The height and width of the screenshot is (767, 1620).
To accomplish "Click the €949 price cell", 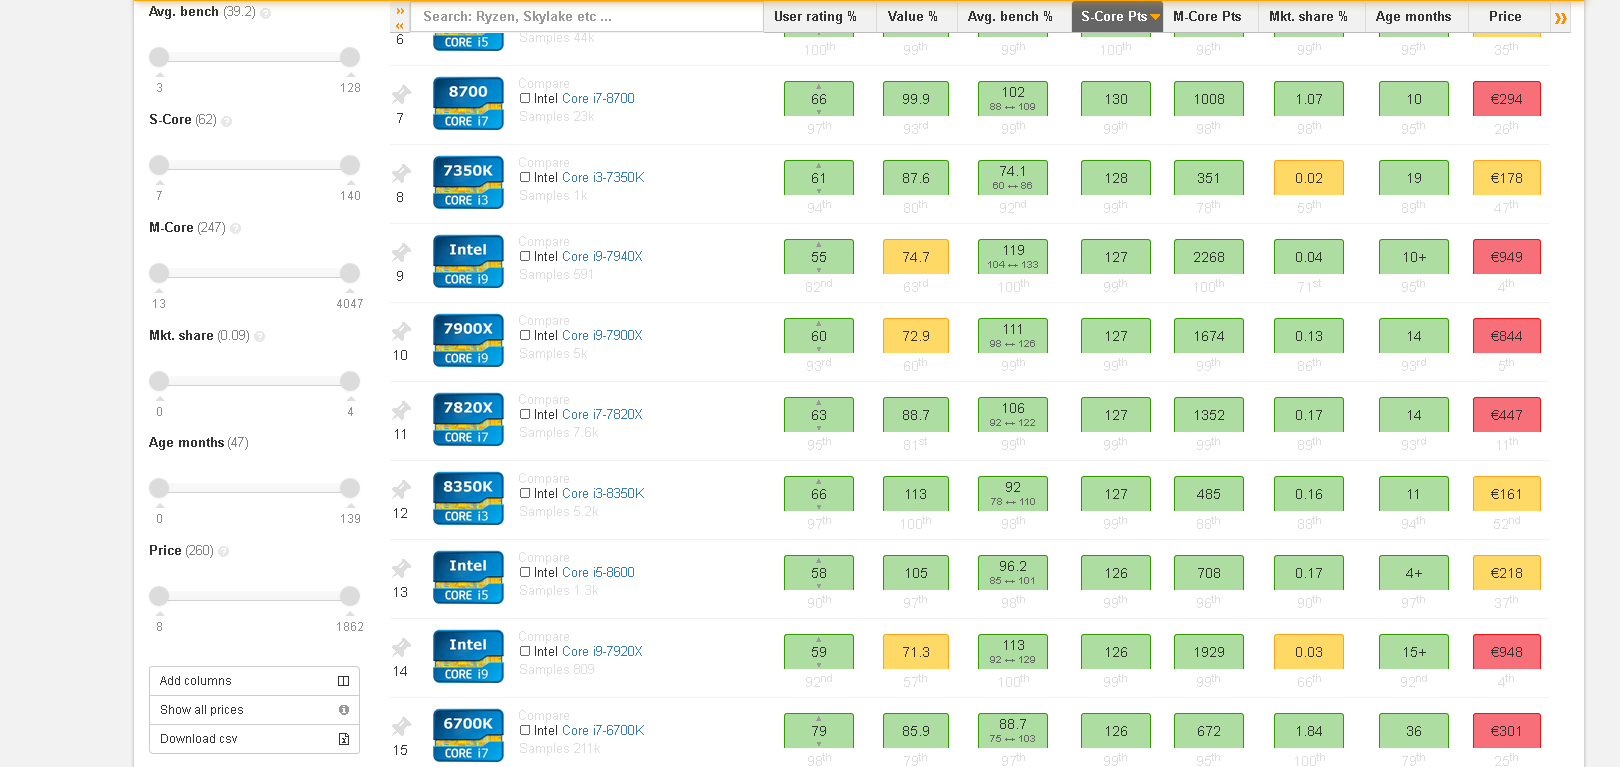I will tap(1506, 257).
